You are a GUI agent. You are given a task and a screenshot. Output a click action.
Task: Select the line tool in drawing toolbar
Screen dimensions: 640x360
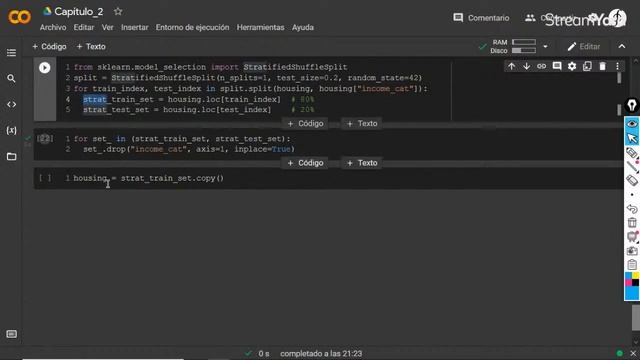(632, 167)
